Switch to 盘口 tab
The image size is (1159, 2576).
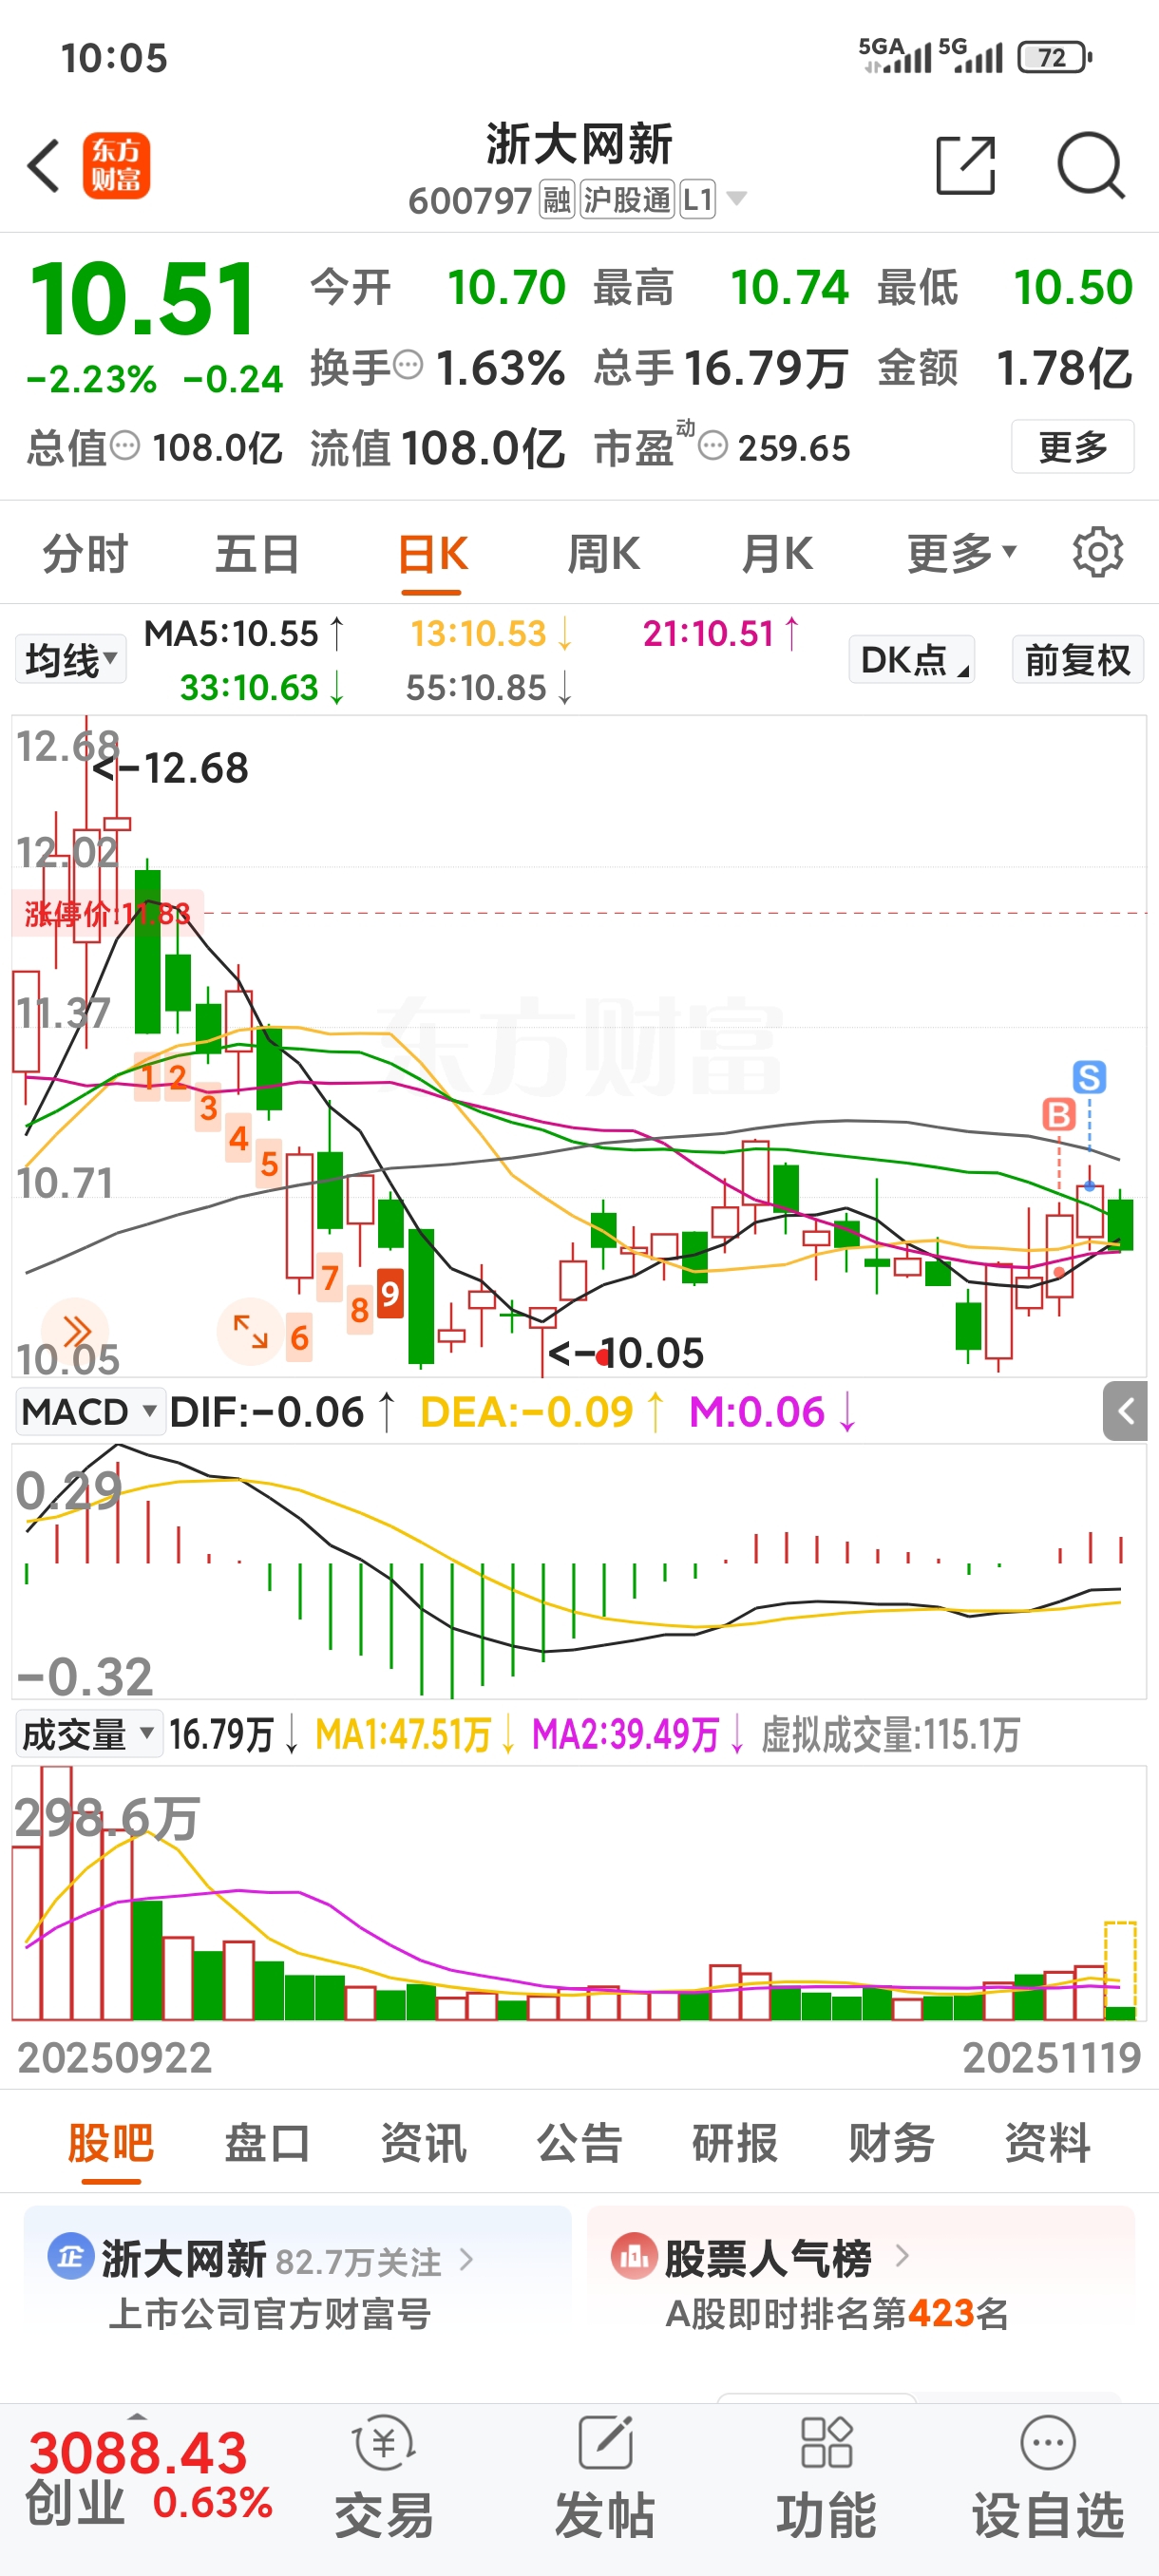click(x=267, y=2142)
